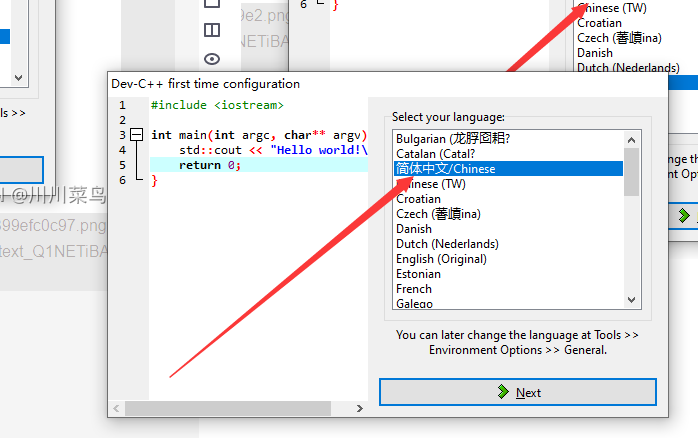Click code preview scroll right arrow
Screen dimensions: 698x438
click(x=360, y=408)
